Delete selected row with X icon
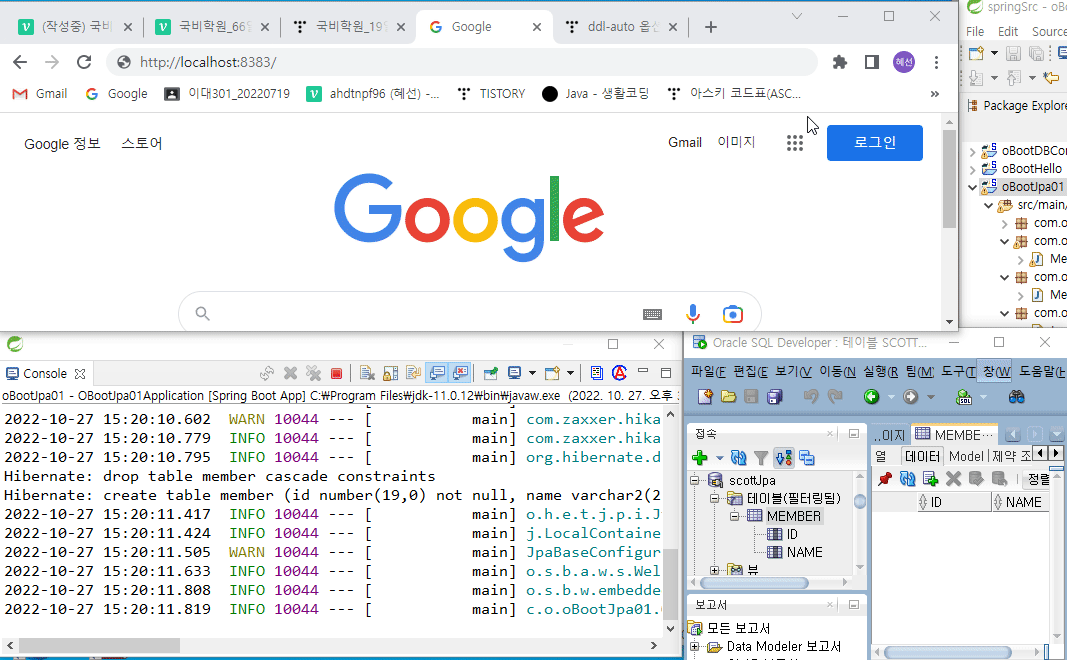 [x=953, y=479]
